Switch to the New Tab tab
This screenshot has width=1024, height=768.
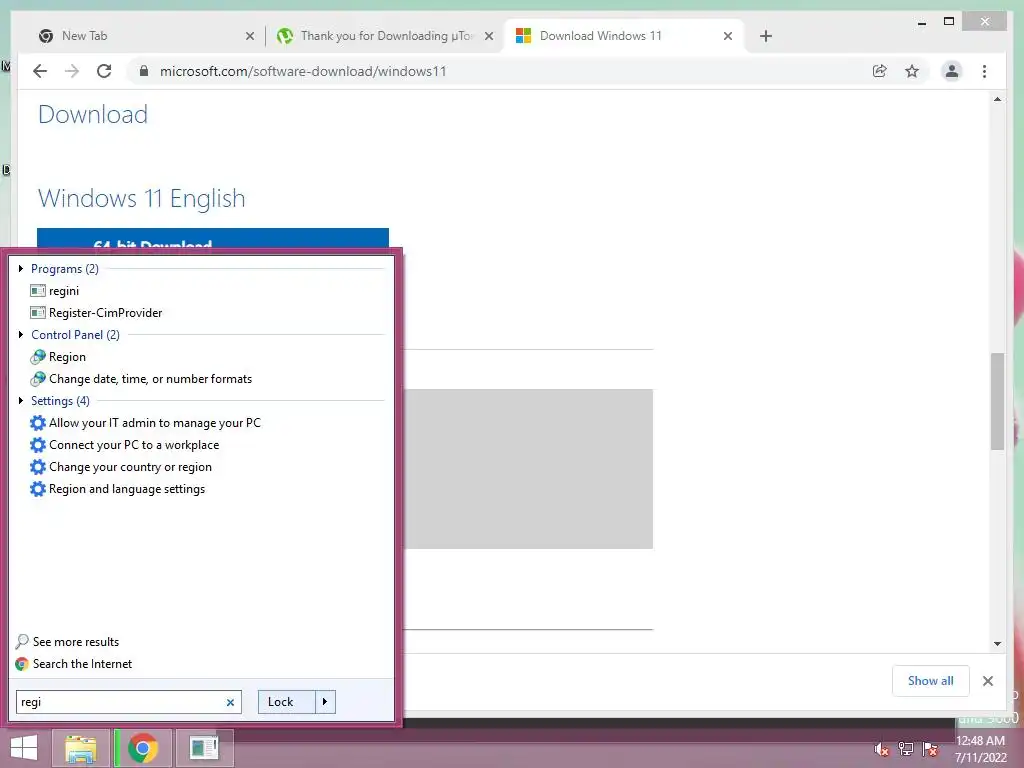tap(145, 36)
